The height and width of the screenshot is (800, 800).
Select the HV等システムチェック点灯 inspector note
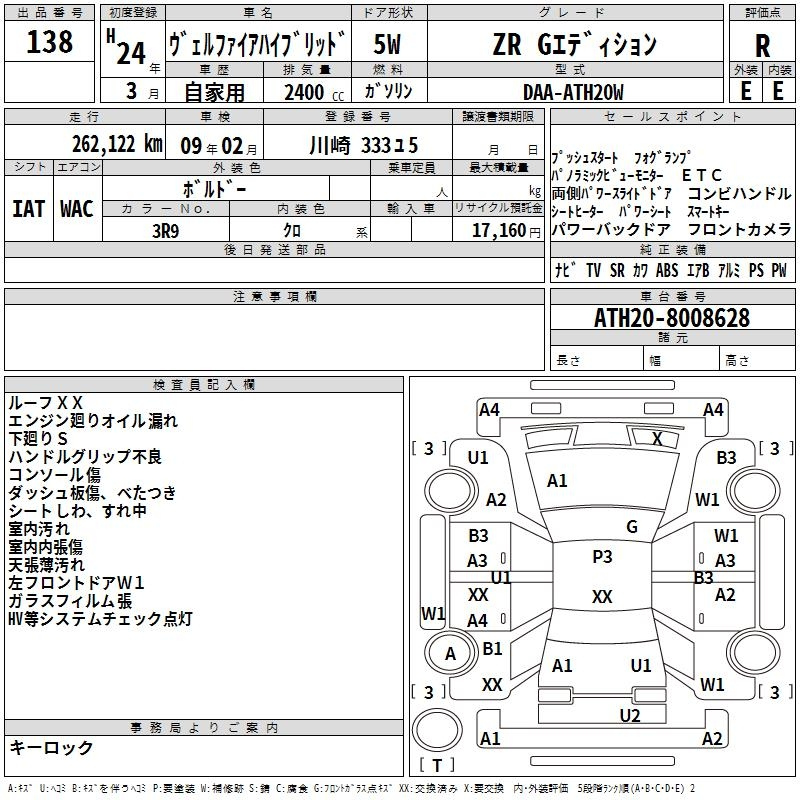coord(99,619)
